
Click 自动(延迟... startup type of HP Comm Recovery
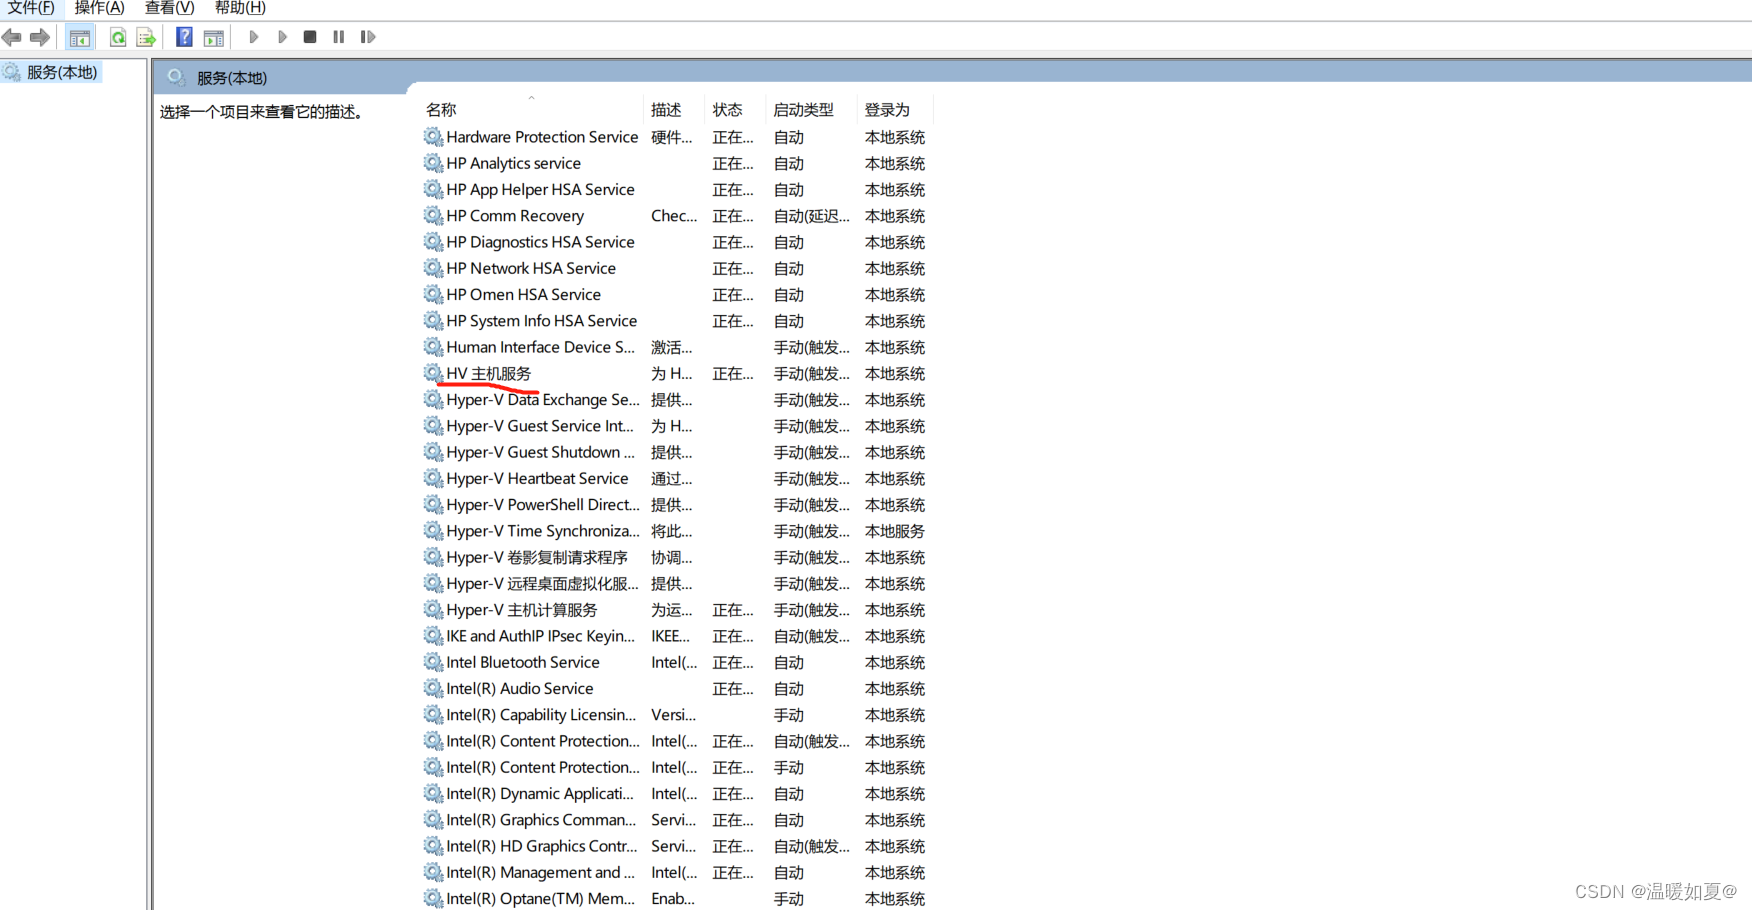click(x=811, y=216)
